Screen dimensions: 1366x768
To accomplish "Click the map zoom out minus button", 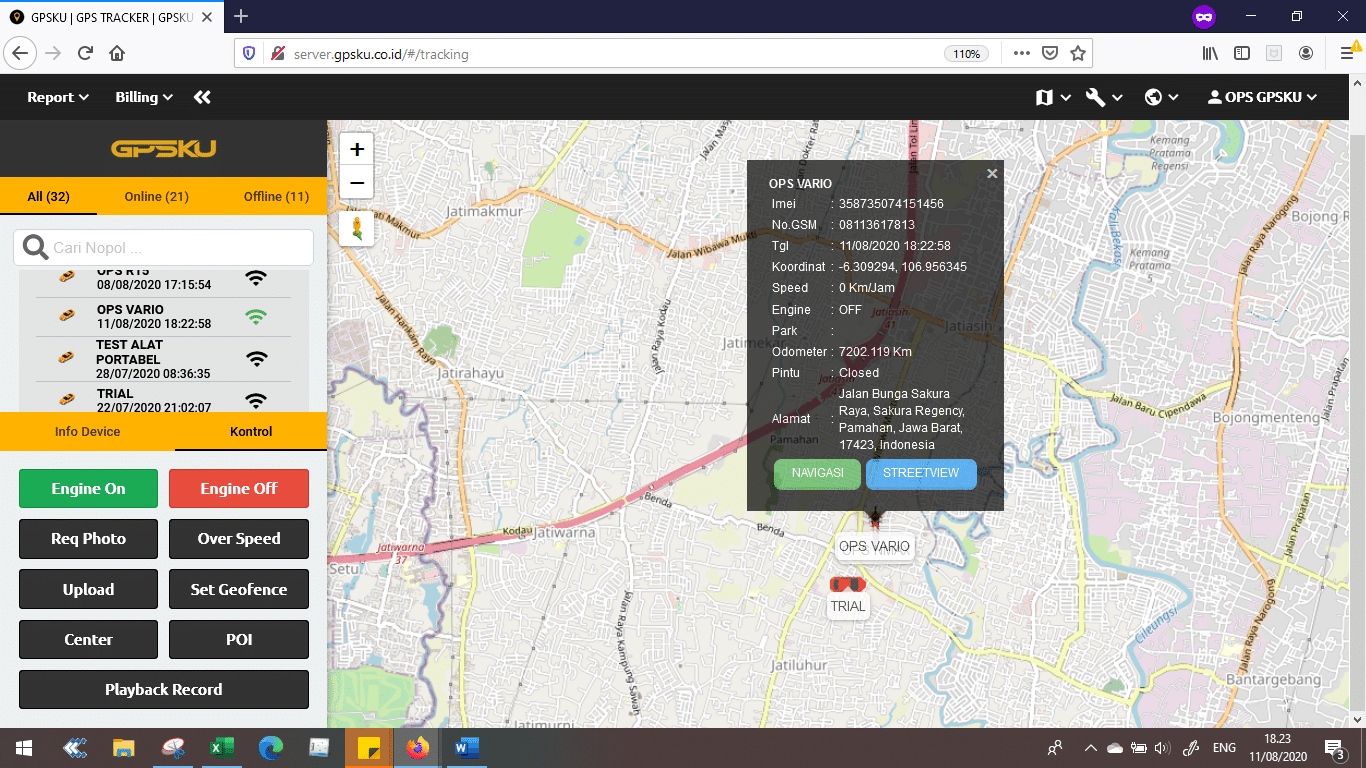I will coord(357,183).
